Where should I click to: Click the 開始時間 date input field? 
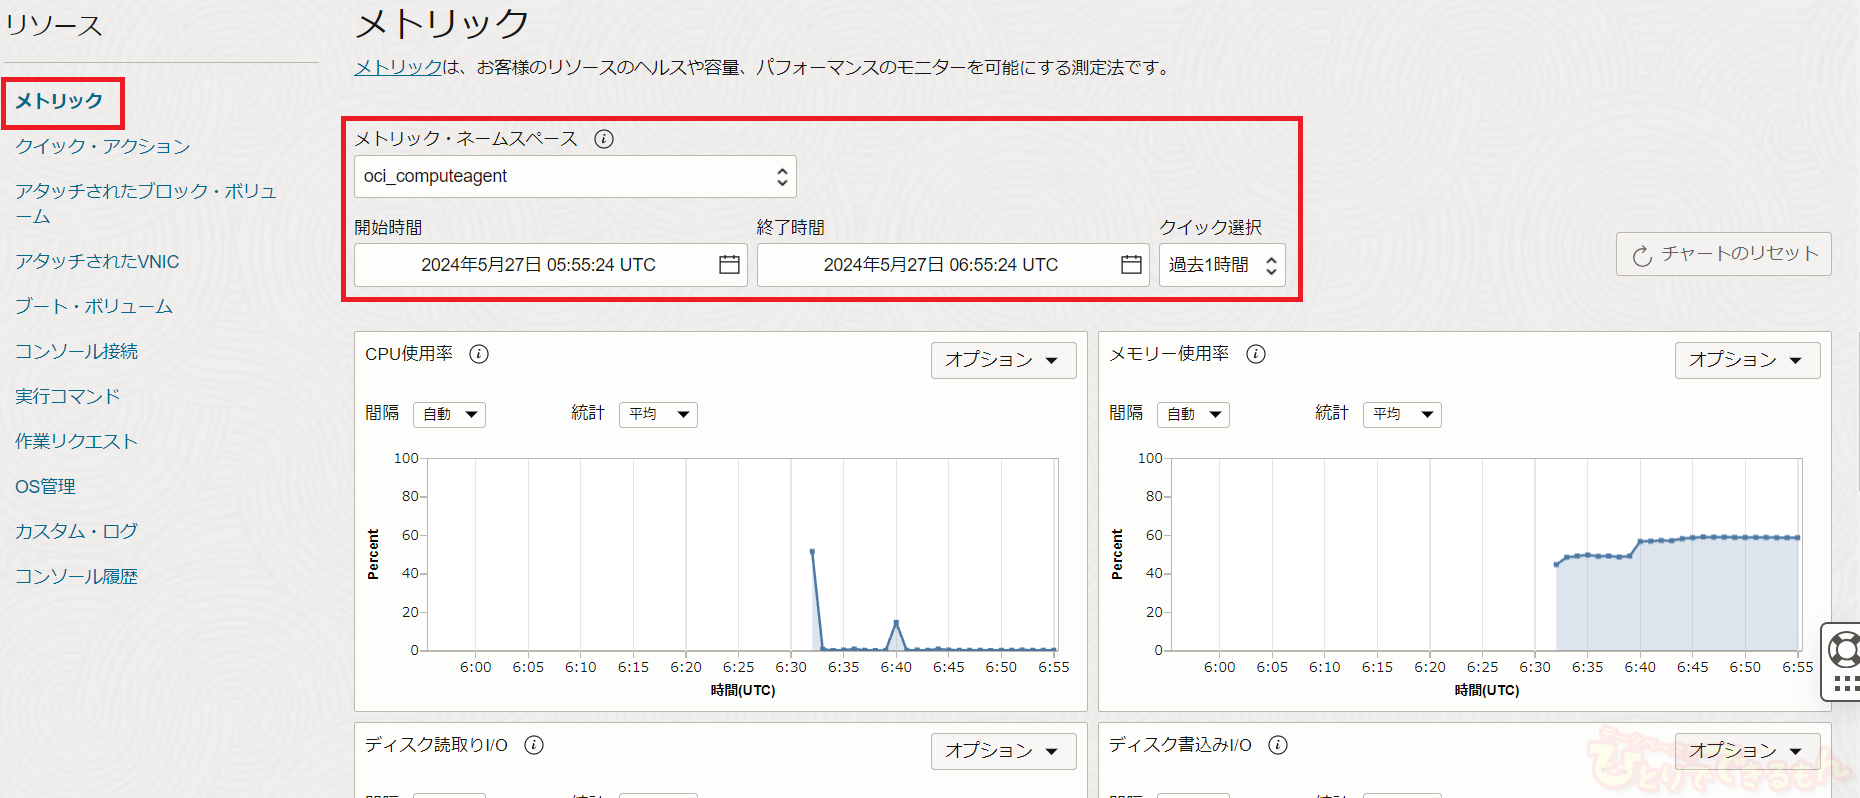coord(538,265)
